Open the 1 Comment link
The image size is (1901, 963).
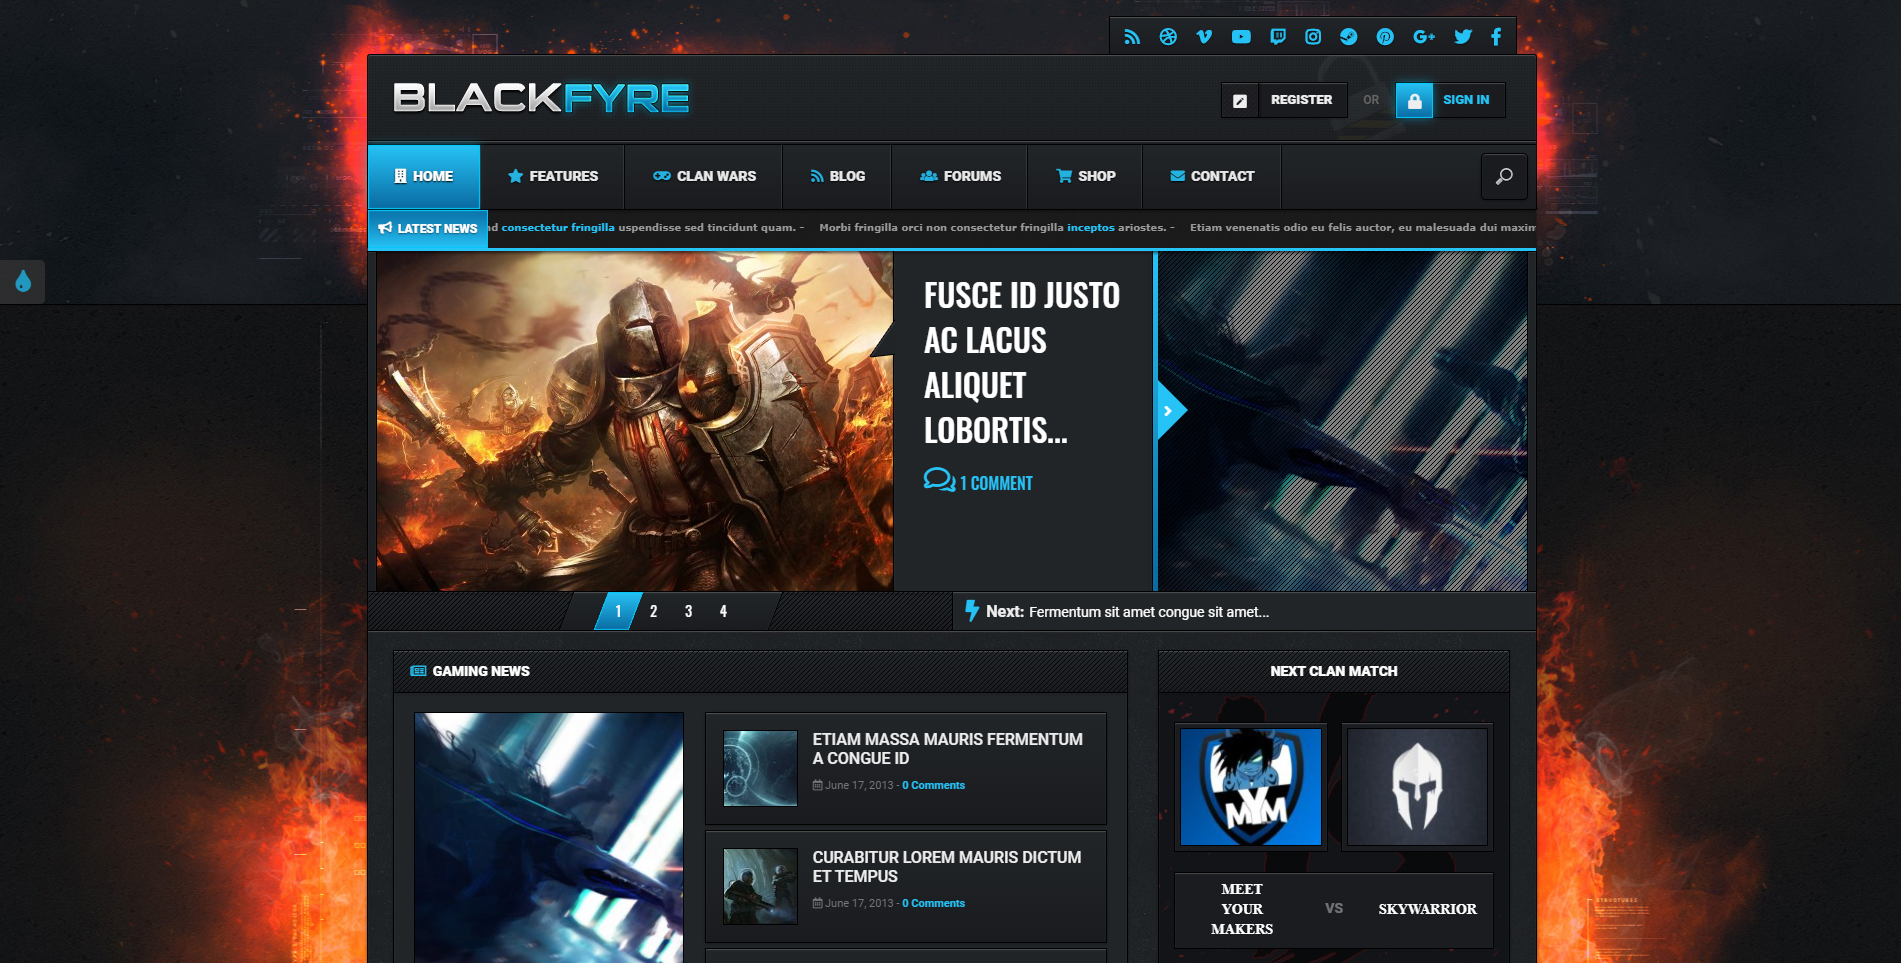pos(996,483)
